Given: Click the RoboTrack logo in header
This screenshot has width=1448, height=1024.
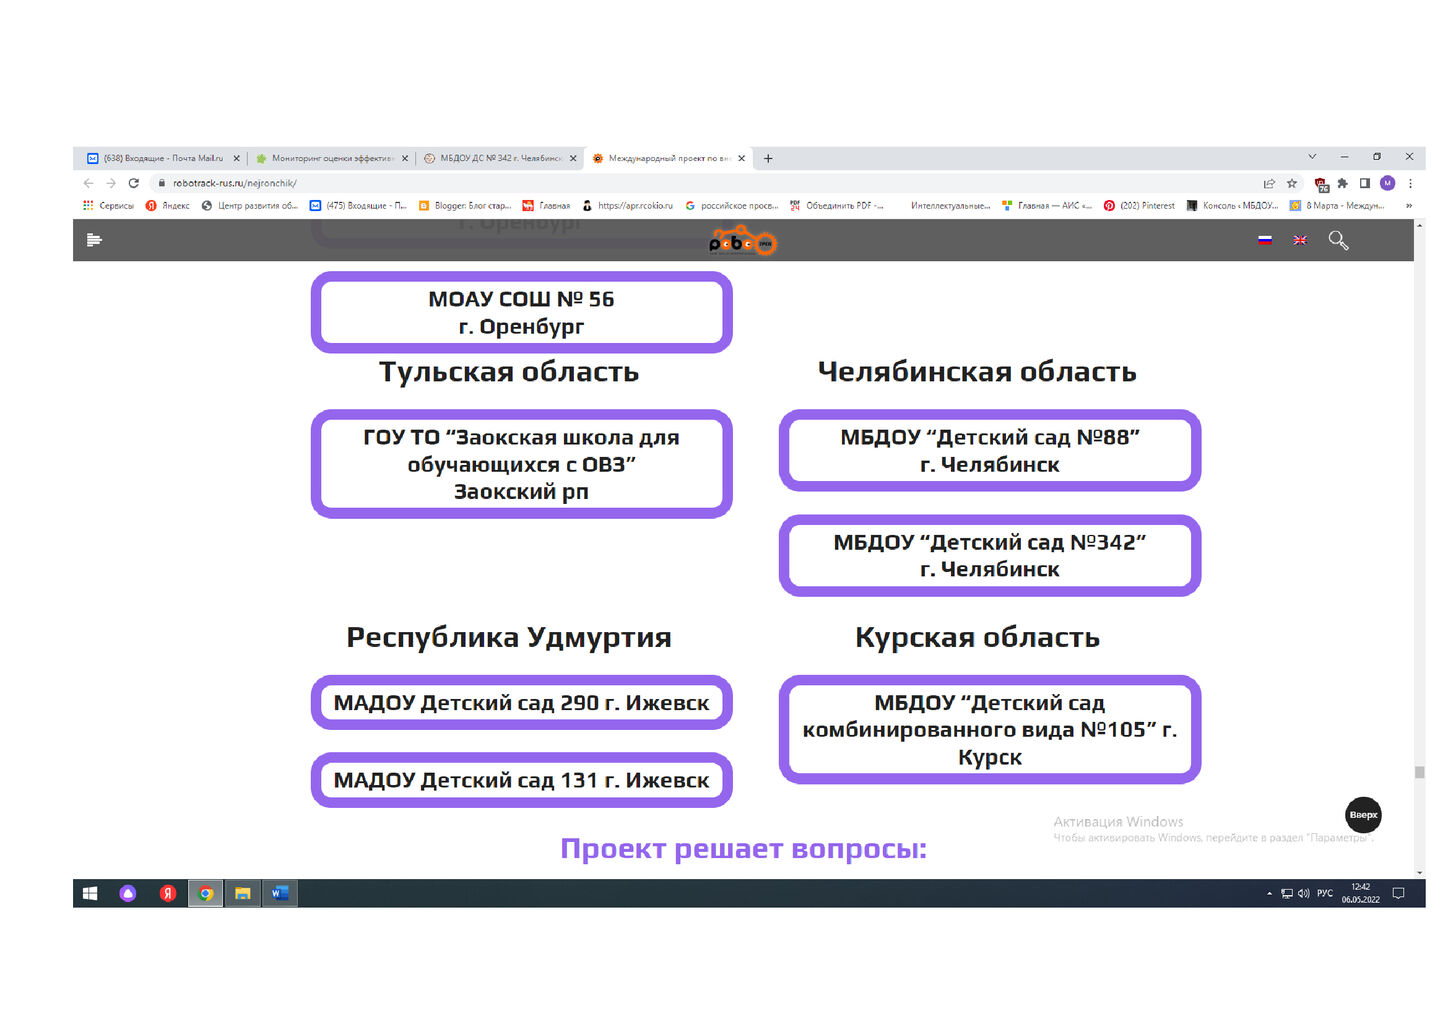Looking at the screenshot, I should [741, 242].
